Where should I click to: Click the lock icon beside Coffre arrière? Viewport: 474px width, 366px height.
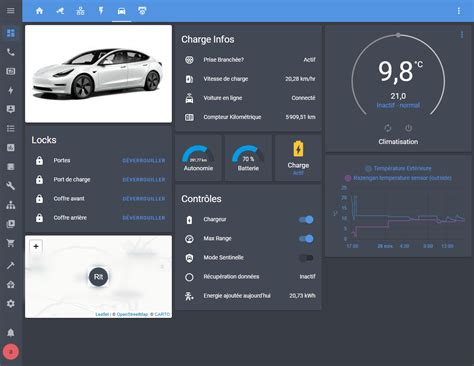tap(39, 218)
